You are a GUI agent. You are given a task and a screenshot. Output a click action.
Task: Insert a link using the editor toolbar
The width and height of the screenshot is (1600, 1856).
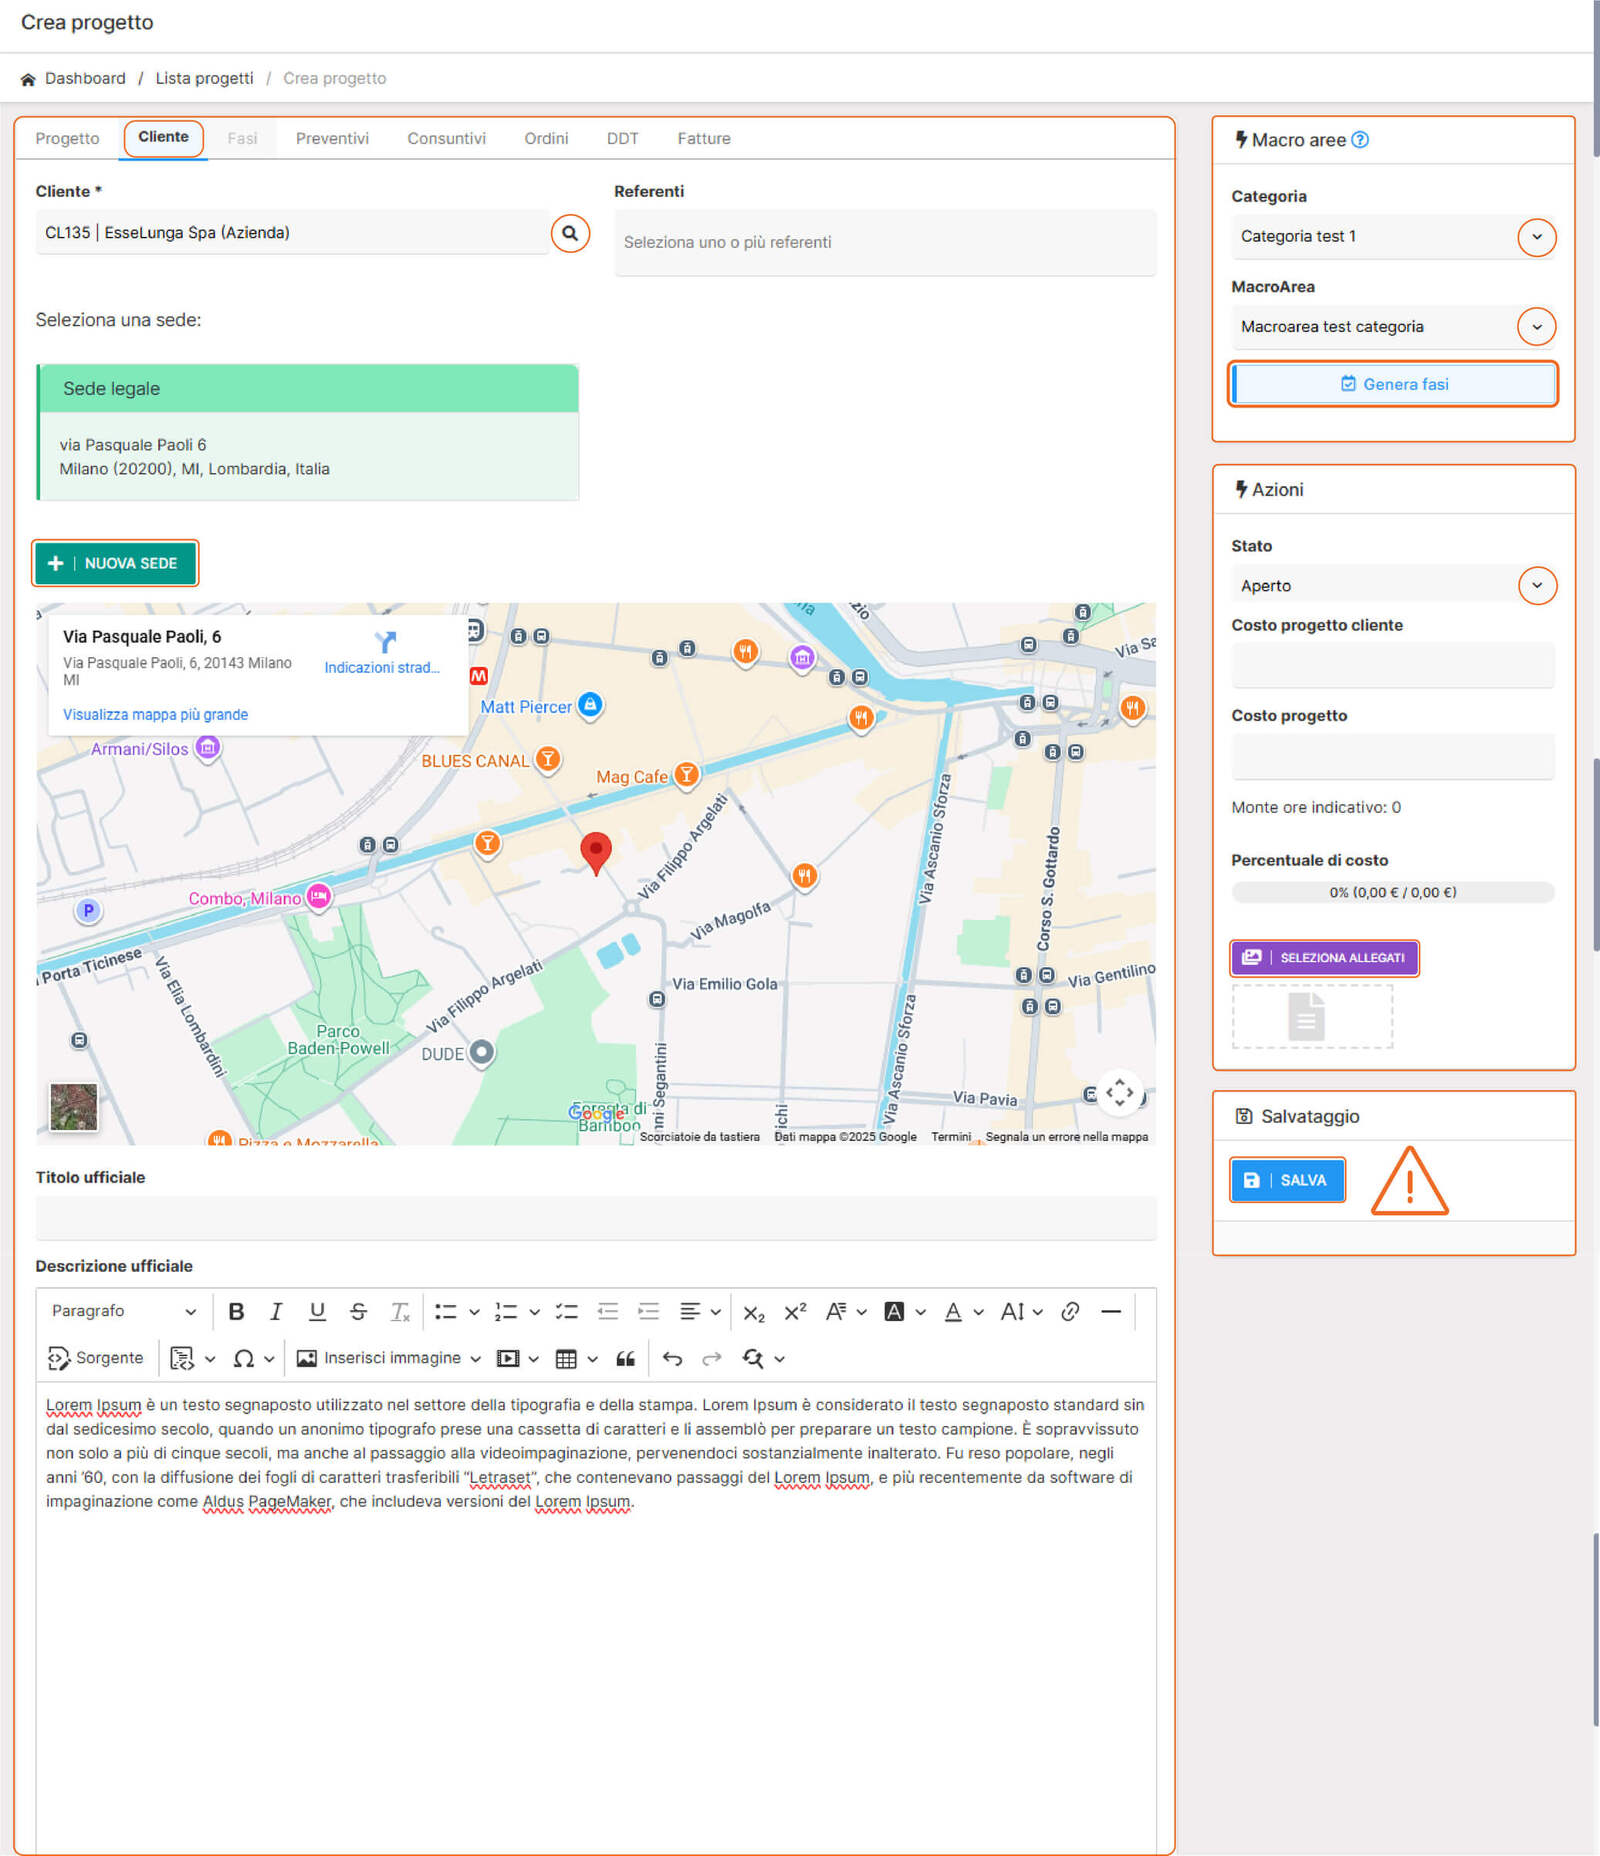point(1070,1311)
